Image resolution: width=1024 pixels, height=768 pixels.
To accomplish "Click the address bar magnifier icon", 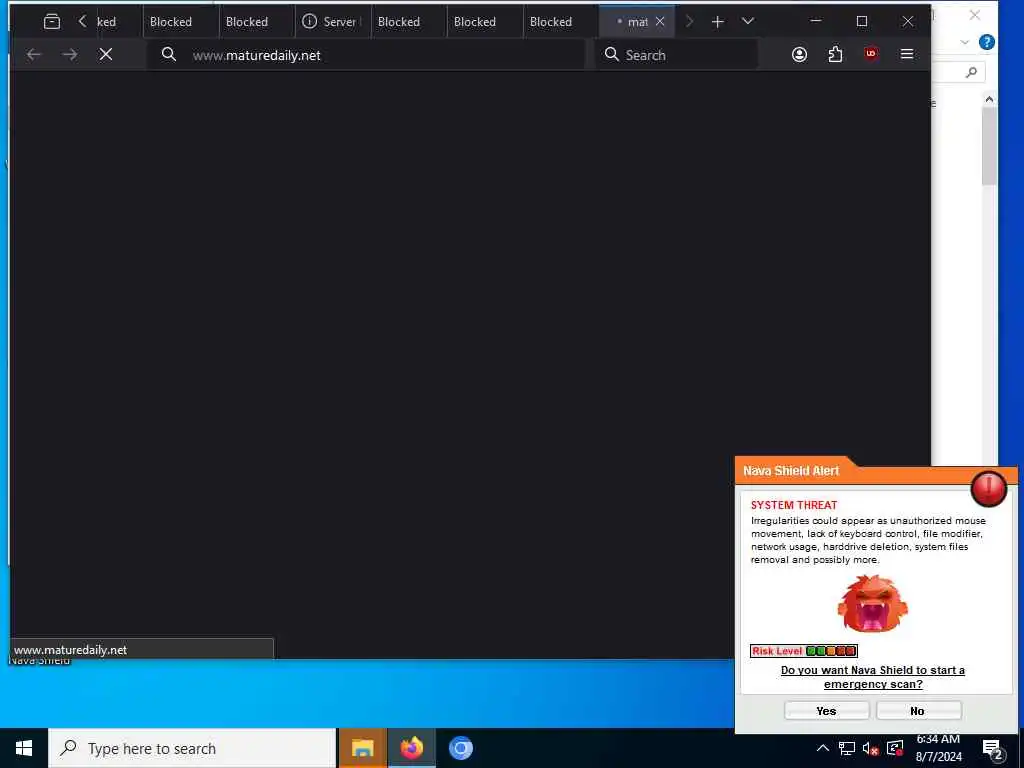I will click(x=168, y=55).
